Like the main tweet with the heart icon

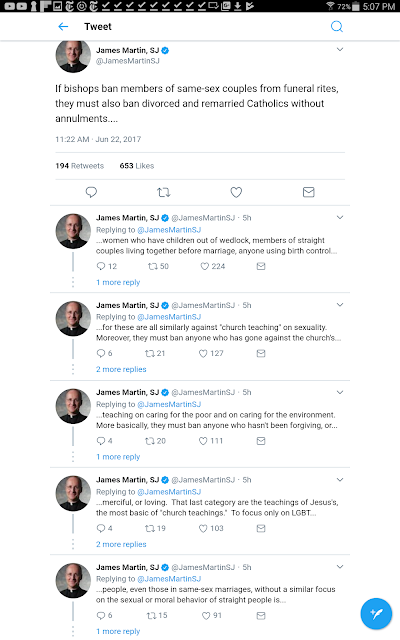(x=236, y=192)
